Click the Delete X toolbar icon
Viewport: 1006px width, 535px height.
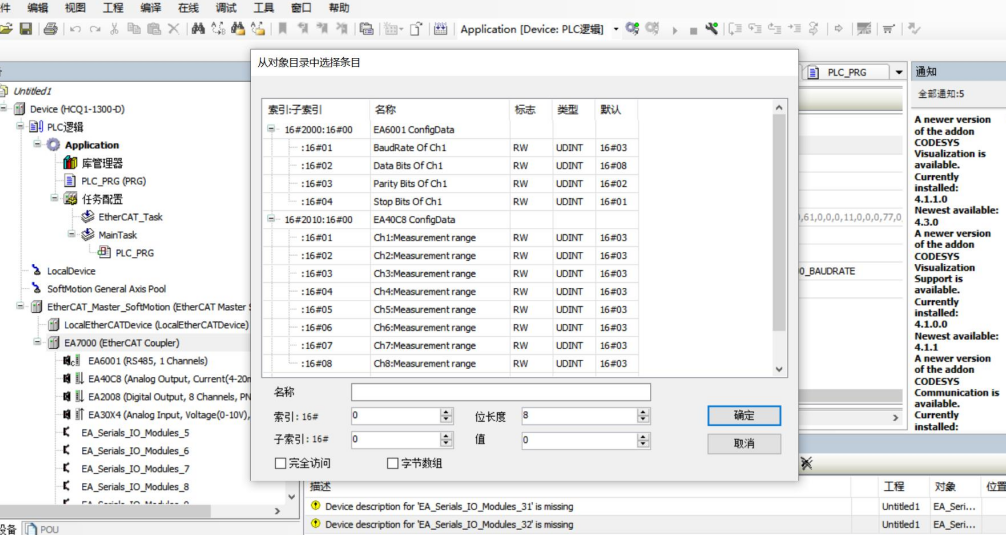(173, 29)
